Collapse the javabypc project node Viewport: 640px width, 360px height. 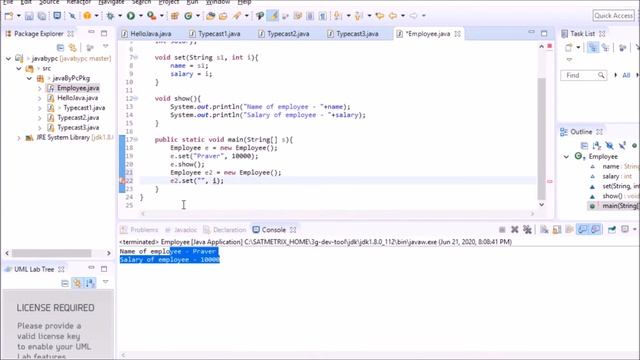tap(9, 58)
